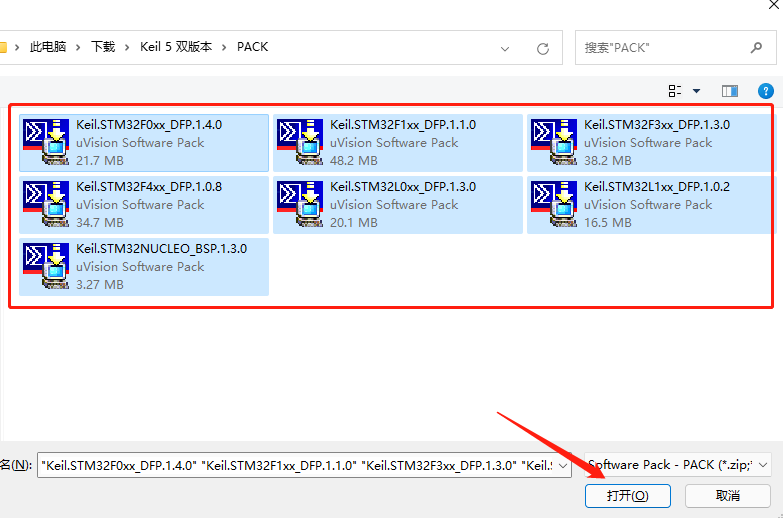Click PACK breadcrumb in address bar

pyautogui.click(x=252, y=47)
